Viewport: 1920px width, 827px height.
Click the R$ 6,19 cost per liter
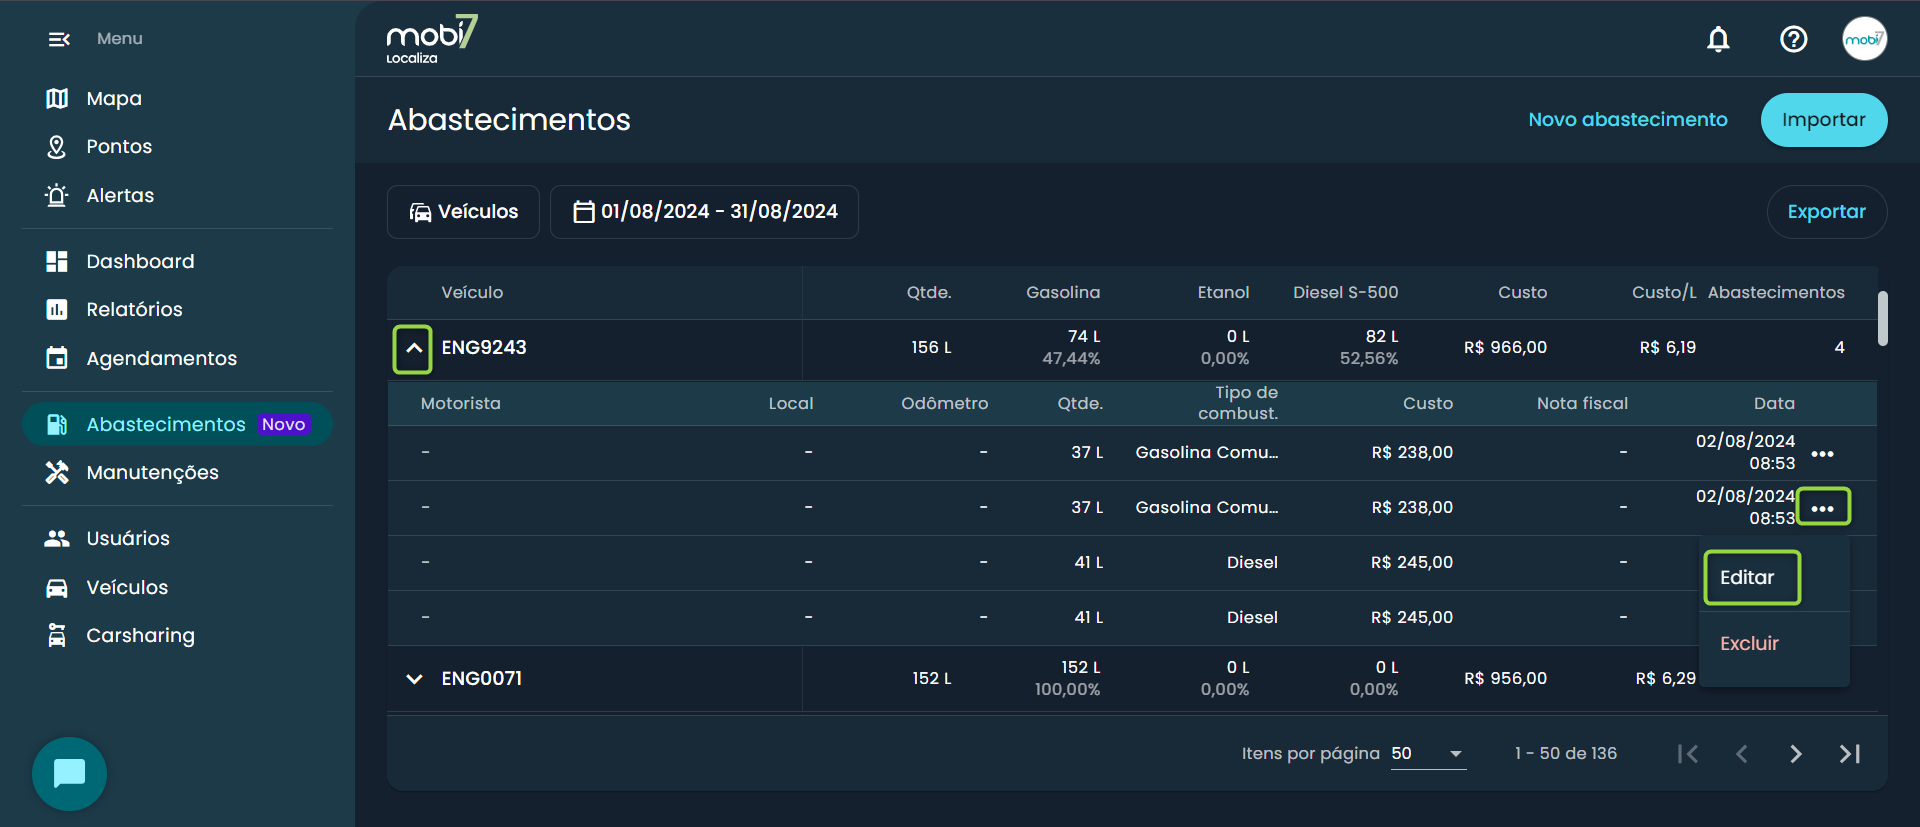(x=1668, y=348)
